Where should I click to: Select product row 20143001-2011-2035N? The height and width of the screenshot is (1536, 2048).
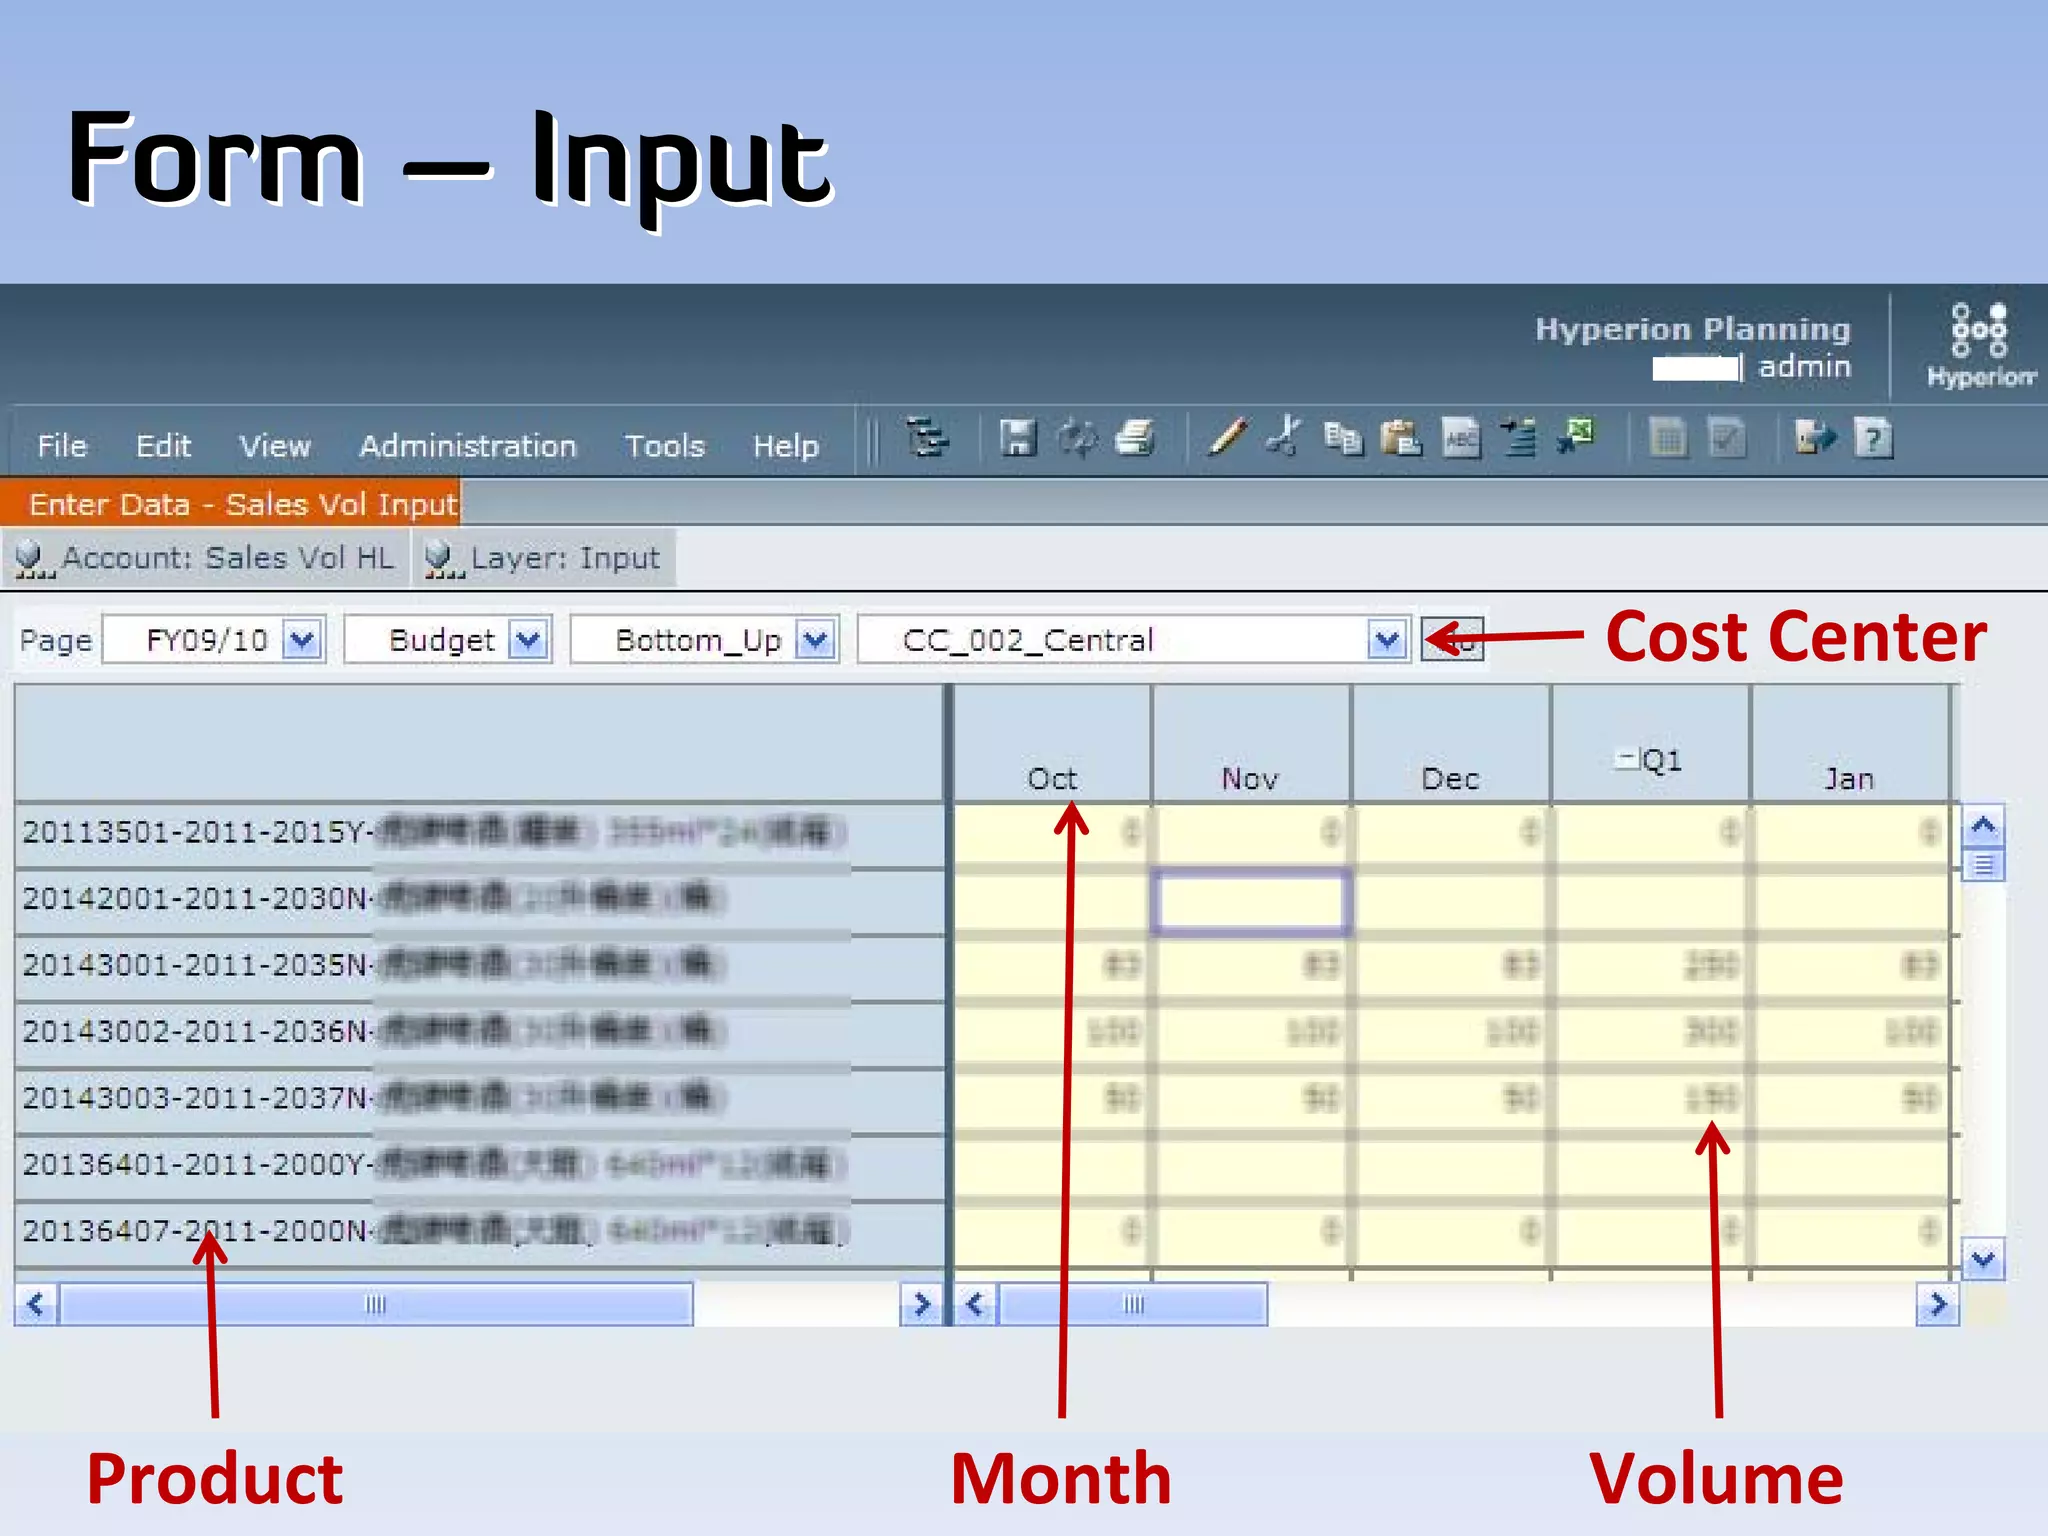pyautogui.click(x=479, y=965)
